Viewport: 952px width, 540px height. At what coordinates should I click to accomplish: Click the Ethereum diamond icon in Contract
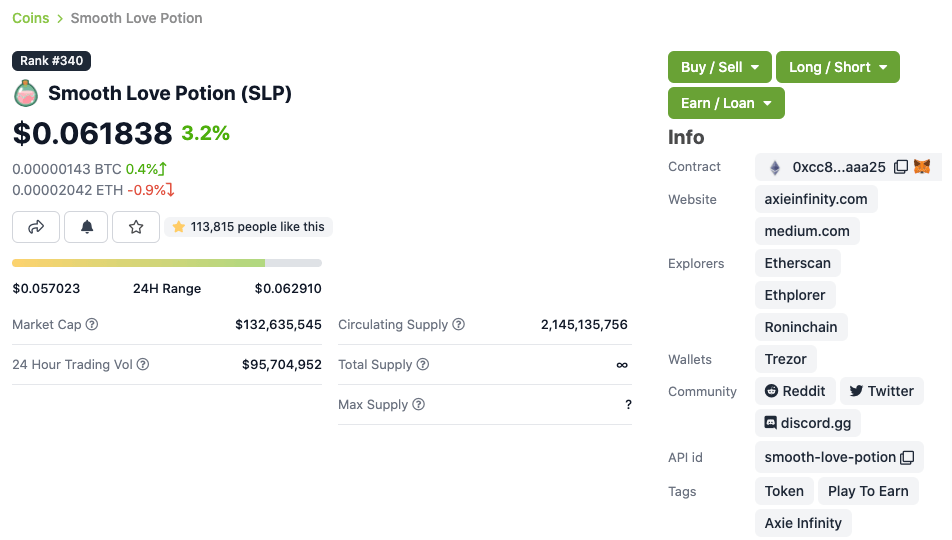pos(775,168)
